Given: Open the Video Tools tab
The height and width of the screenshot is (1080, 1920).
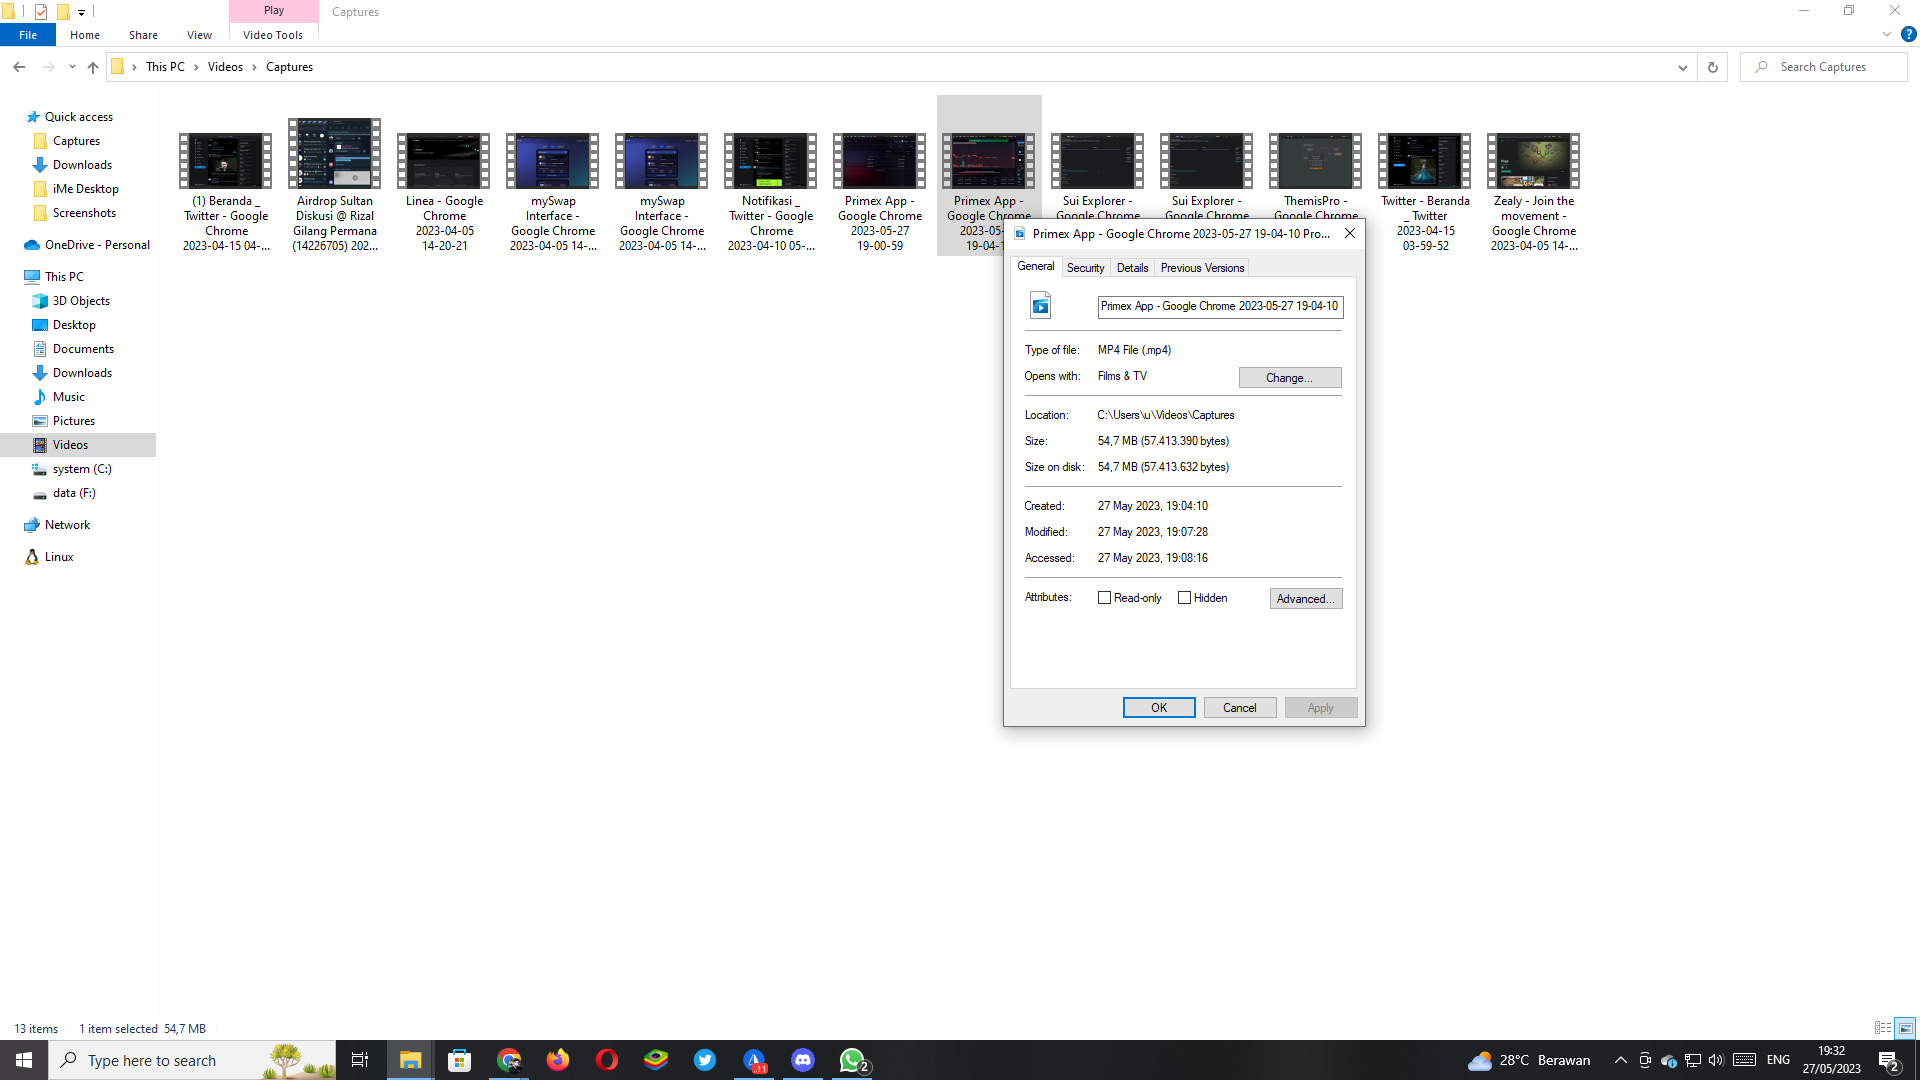Looking at the screenshot, I should pos(273,35).
